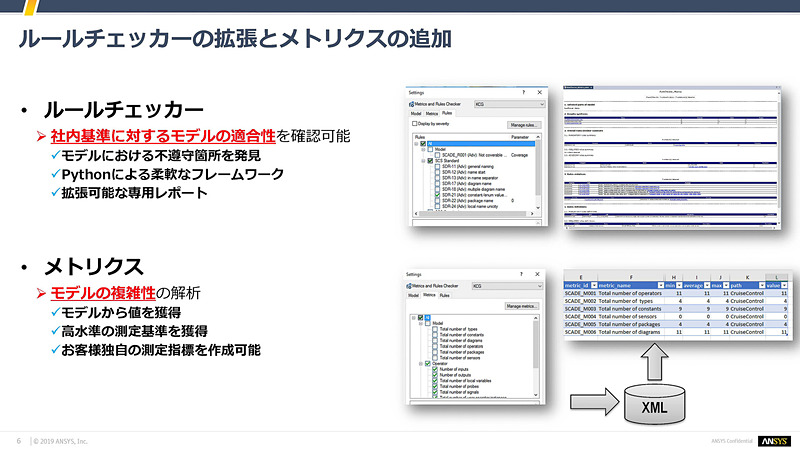Open the metric_name column filter dropdown

tap(661, 285)
